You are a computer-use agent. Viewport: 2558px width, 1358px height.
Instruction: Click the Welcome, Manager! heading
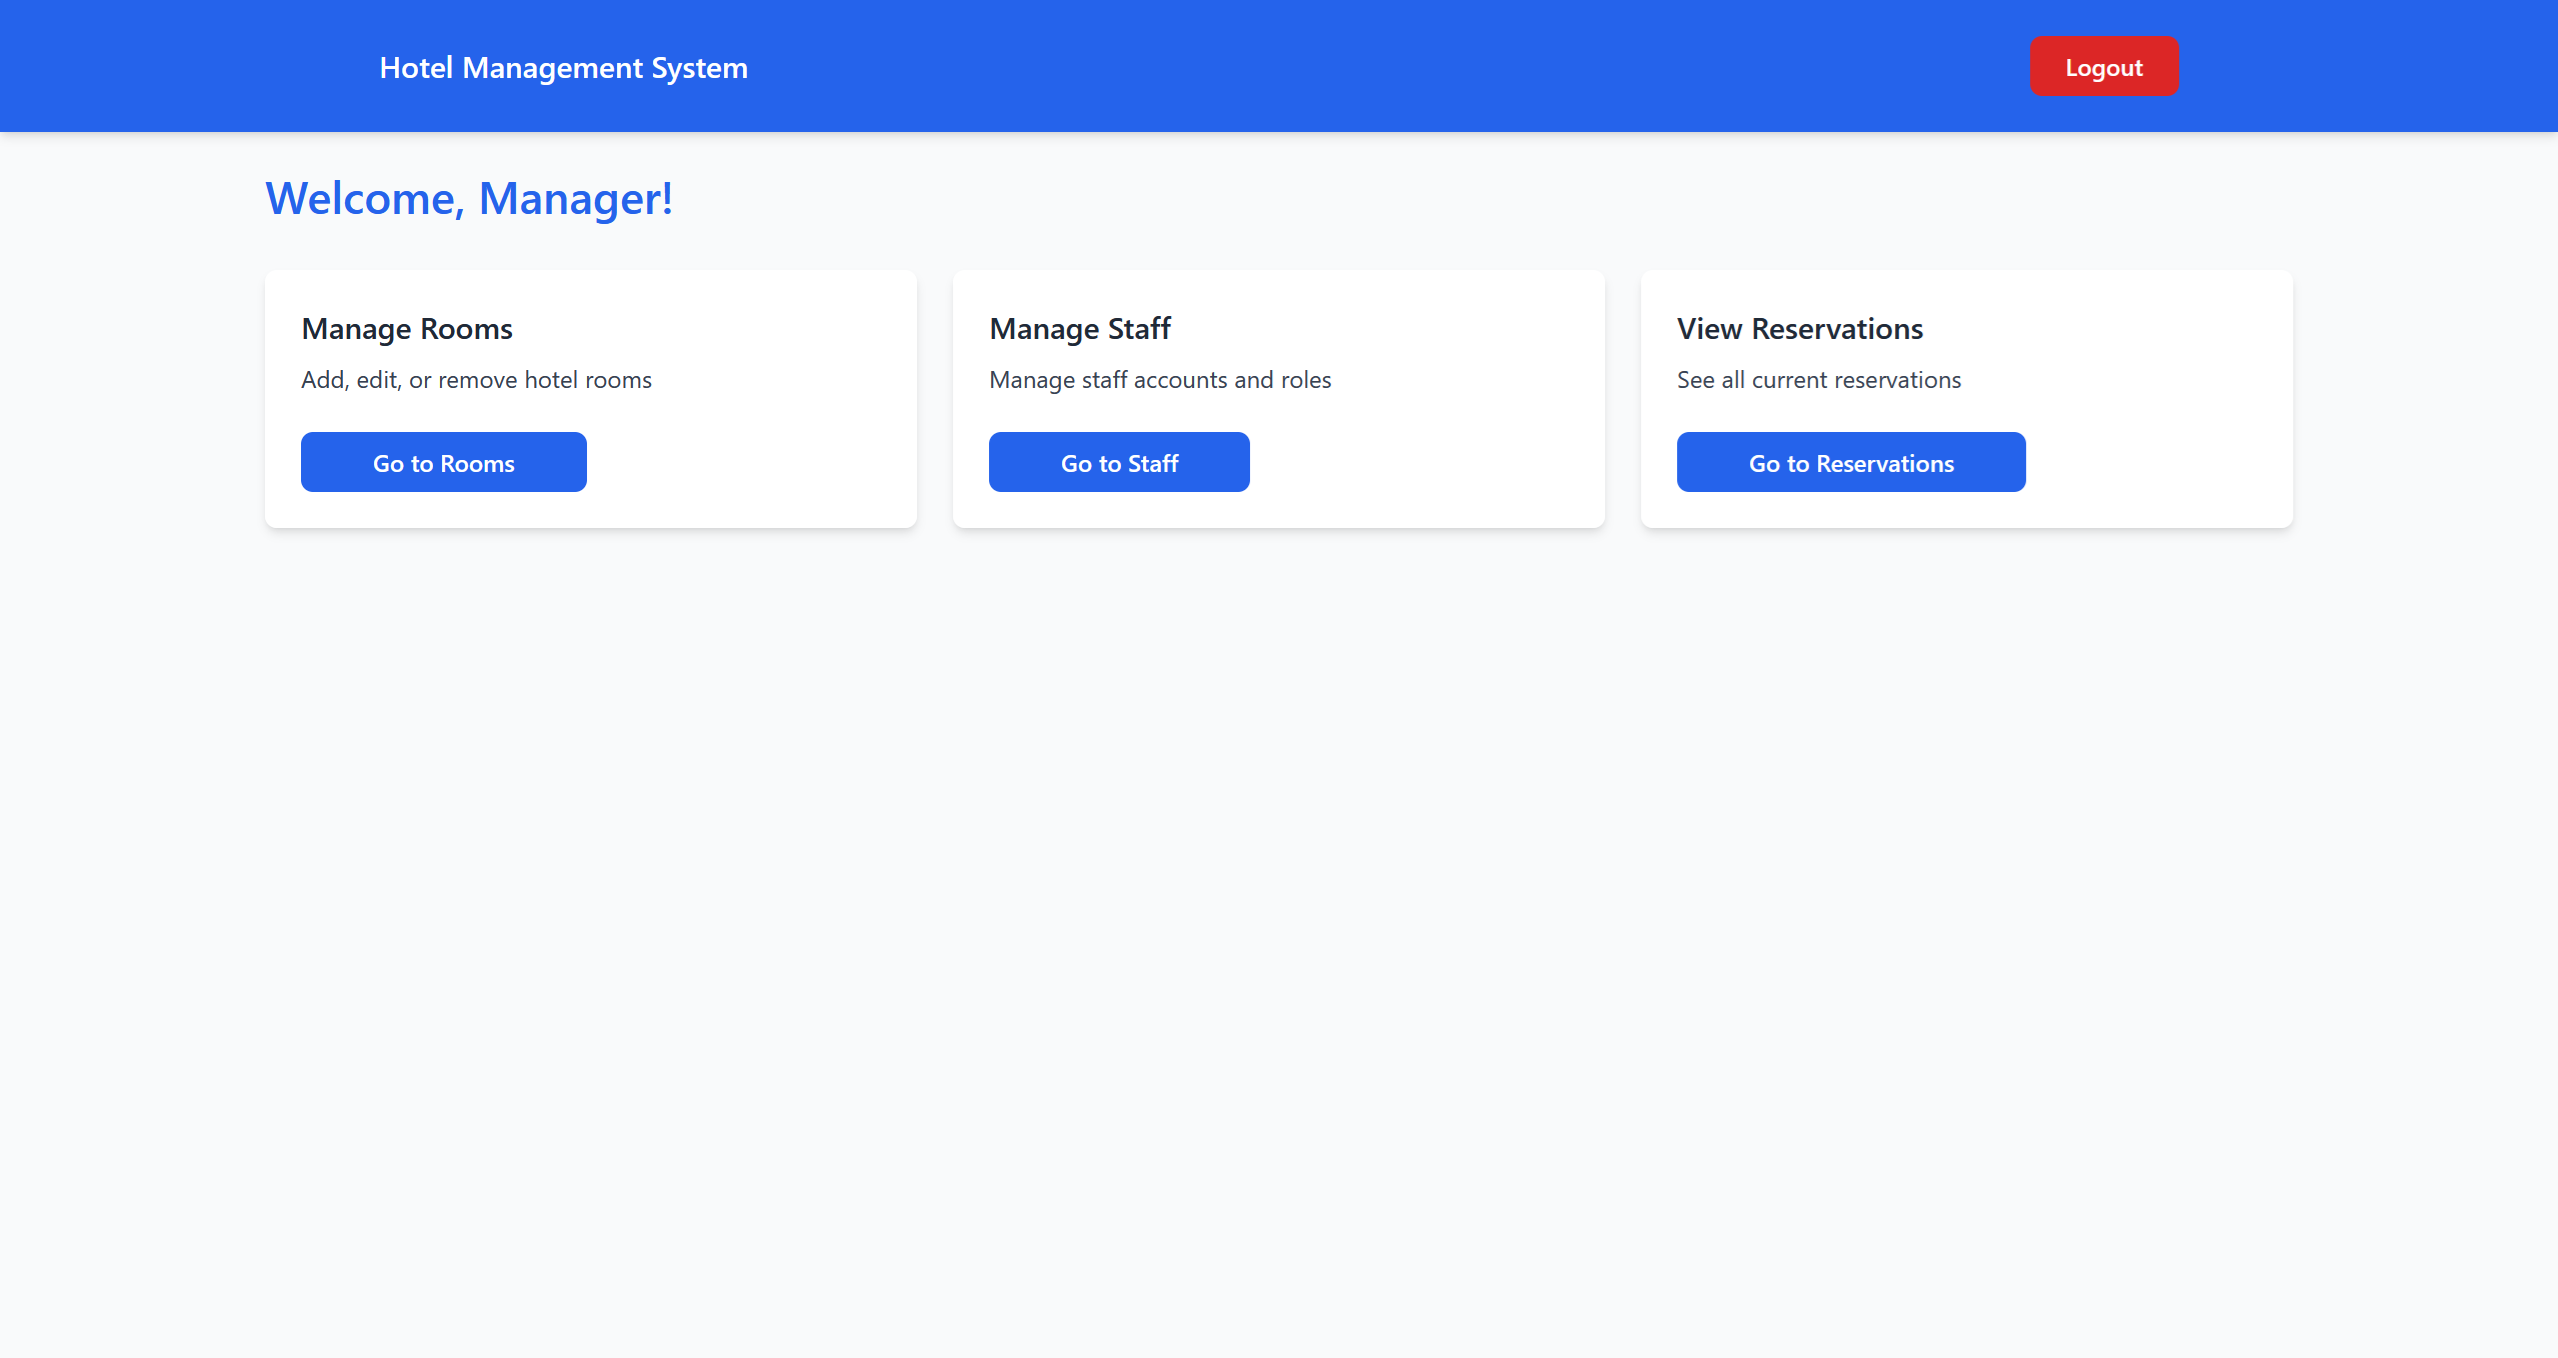[468, 199]
